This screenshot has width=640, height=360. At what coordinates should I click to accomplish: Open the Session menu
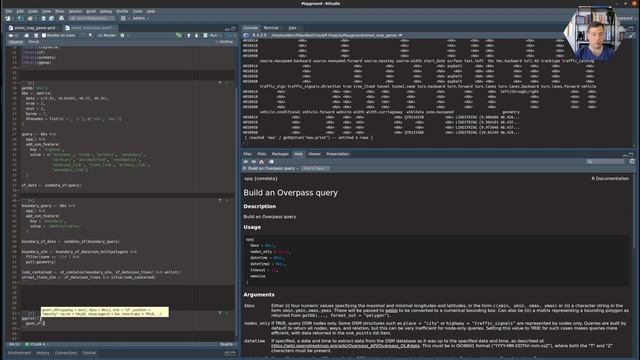[x=75, y=11]
